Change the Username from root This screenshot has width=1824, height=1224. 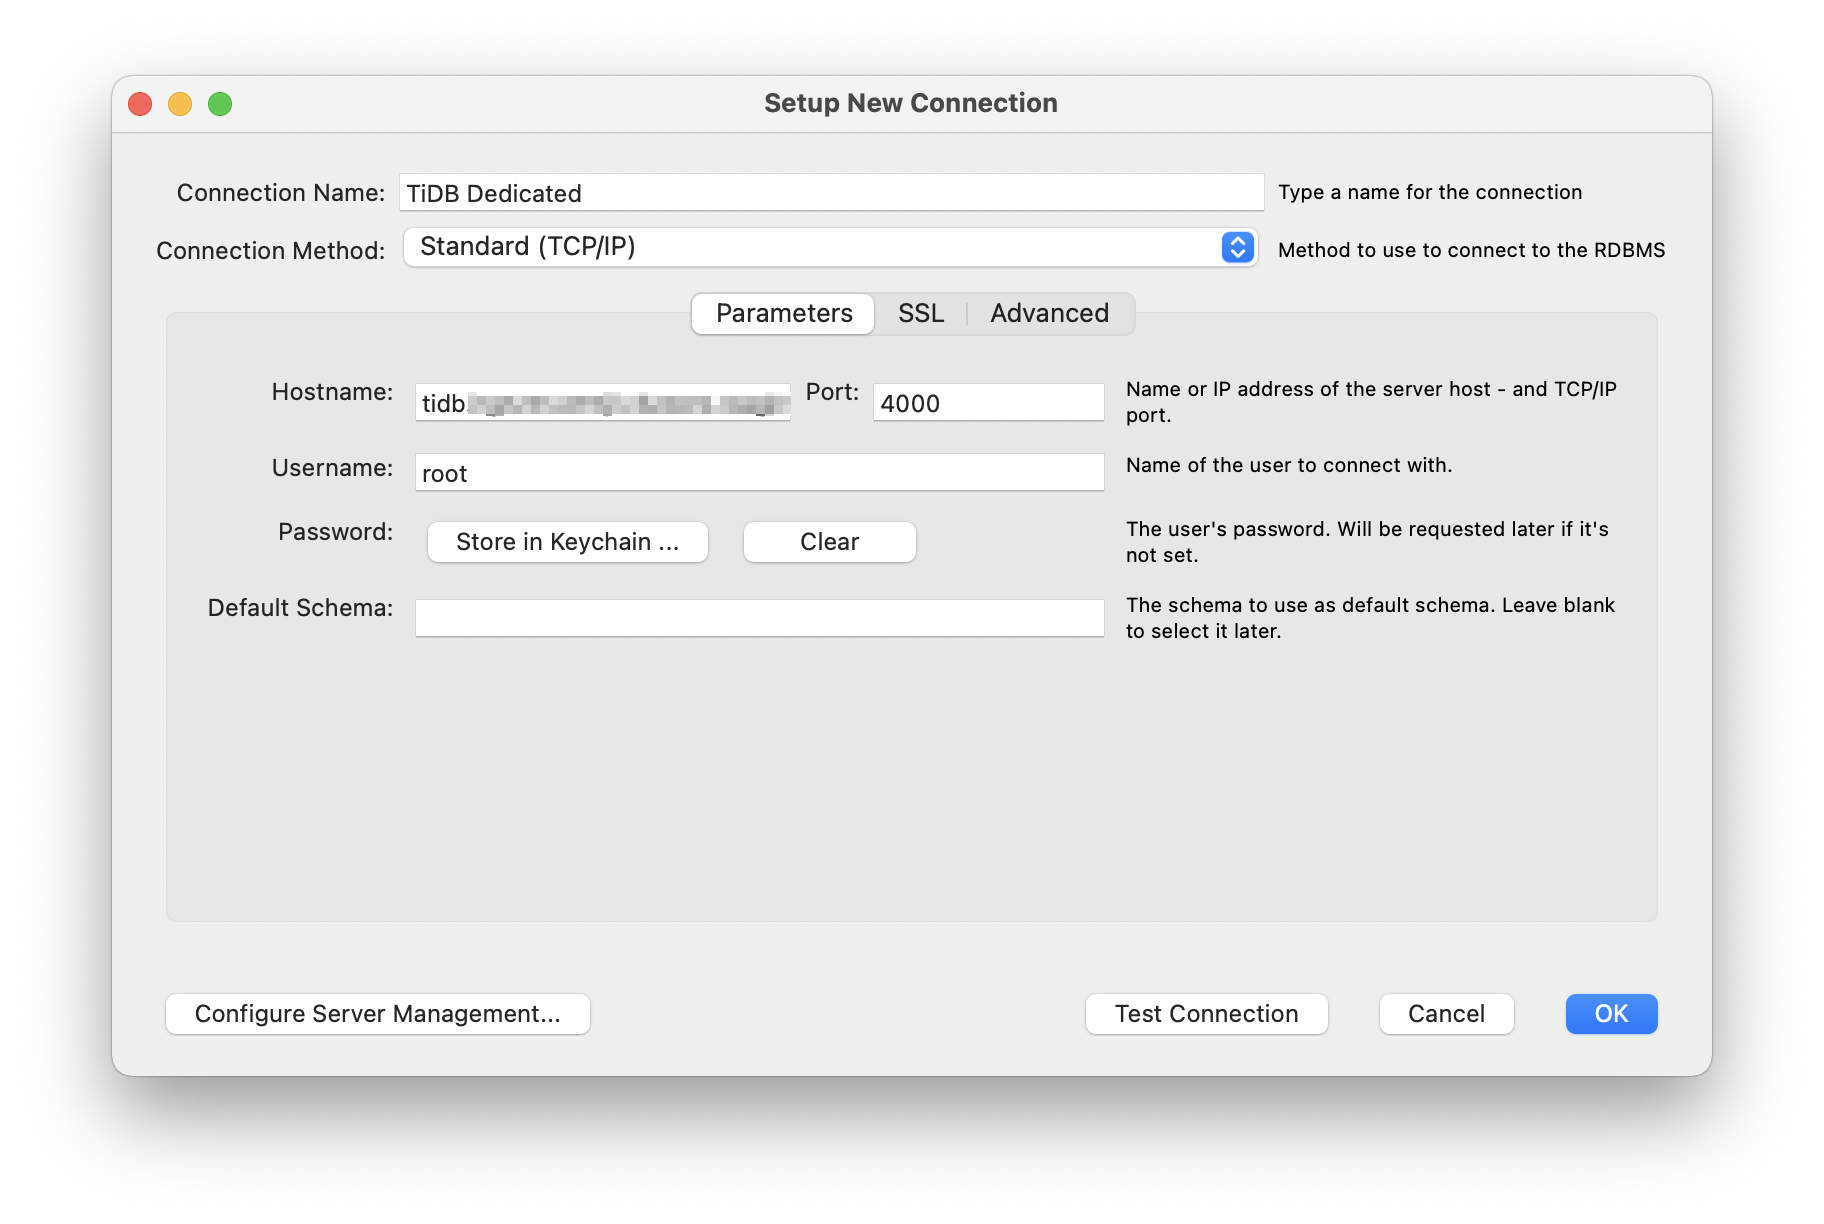pyautogui.click(x=758, y=472)
